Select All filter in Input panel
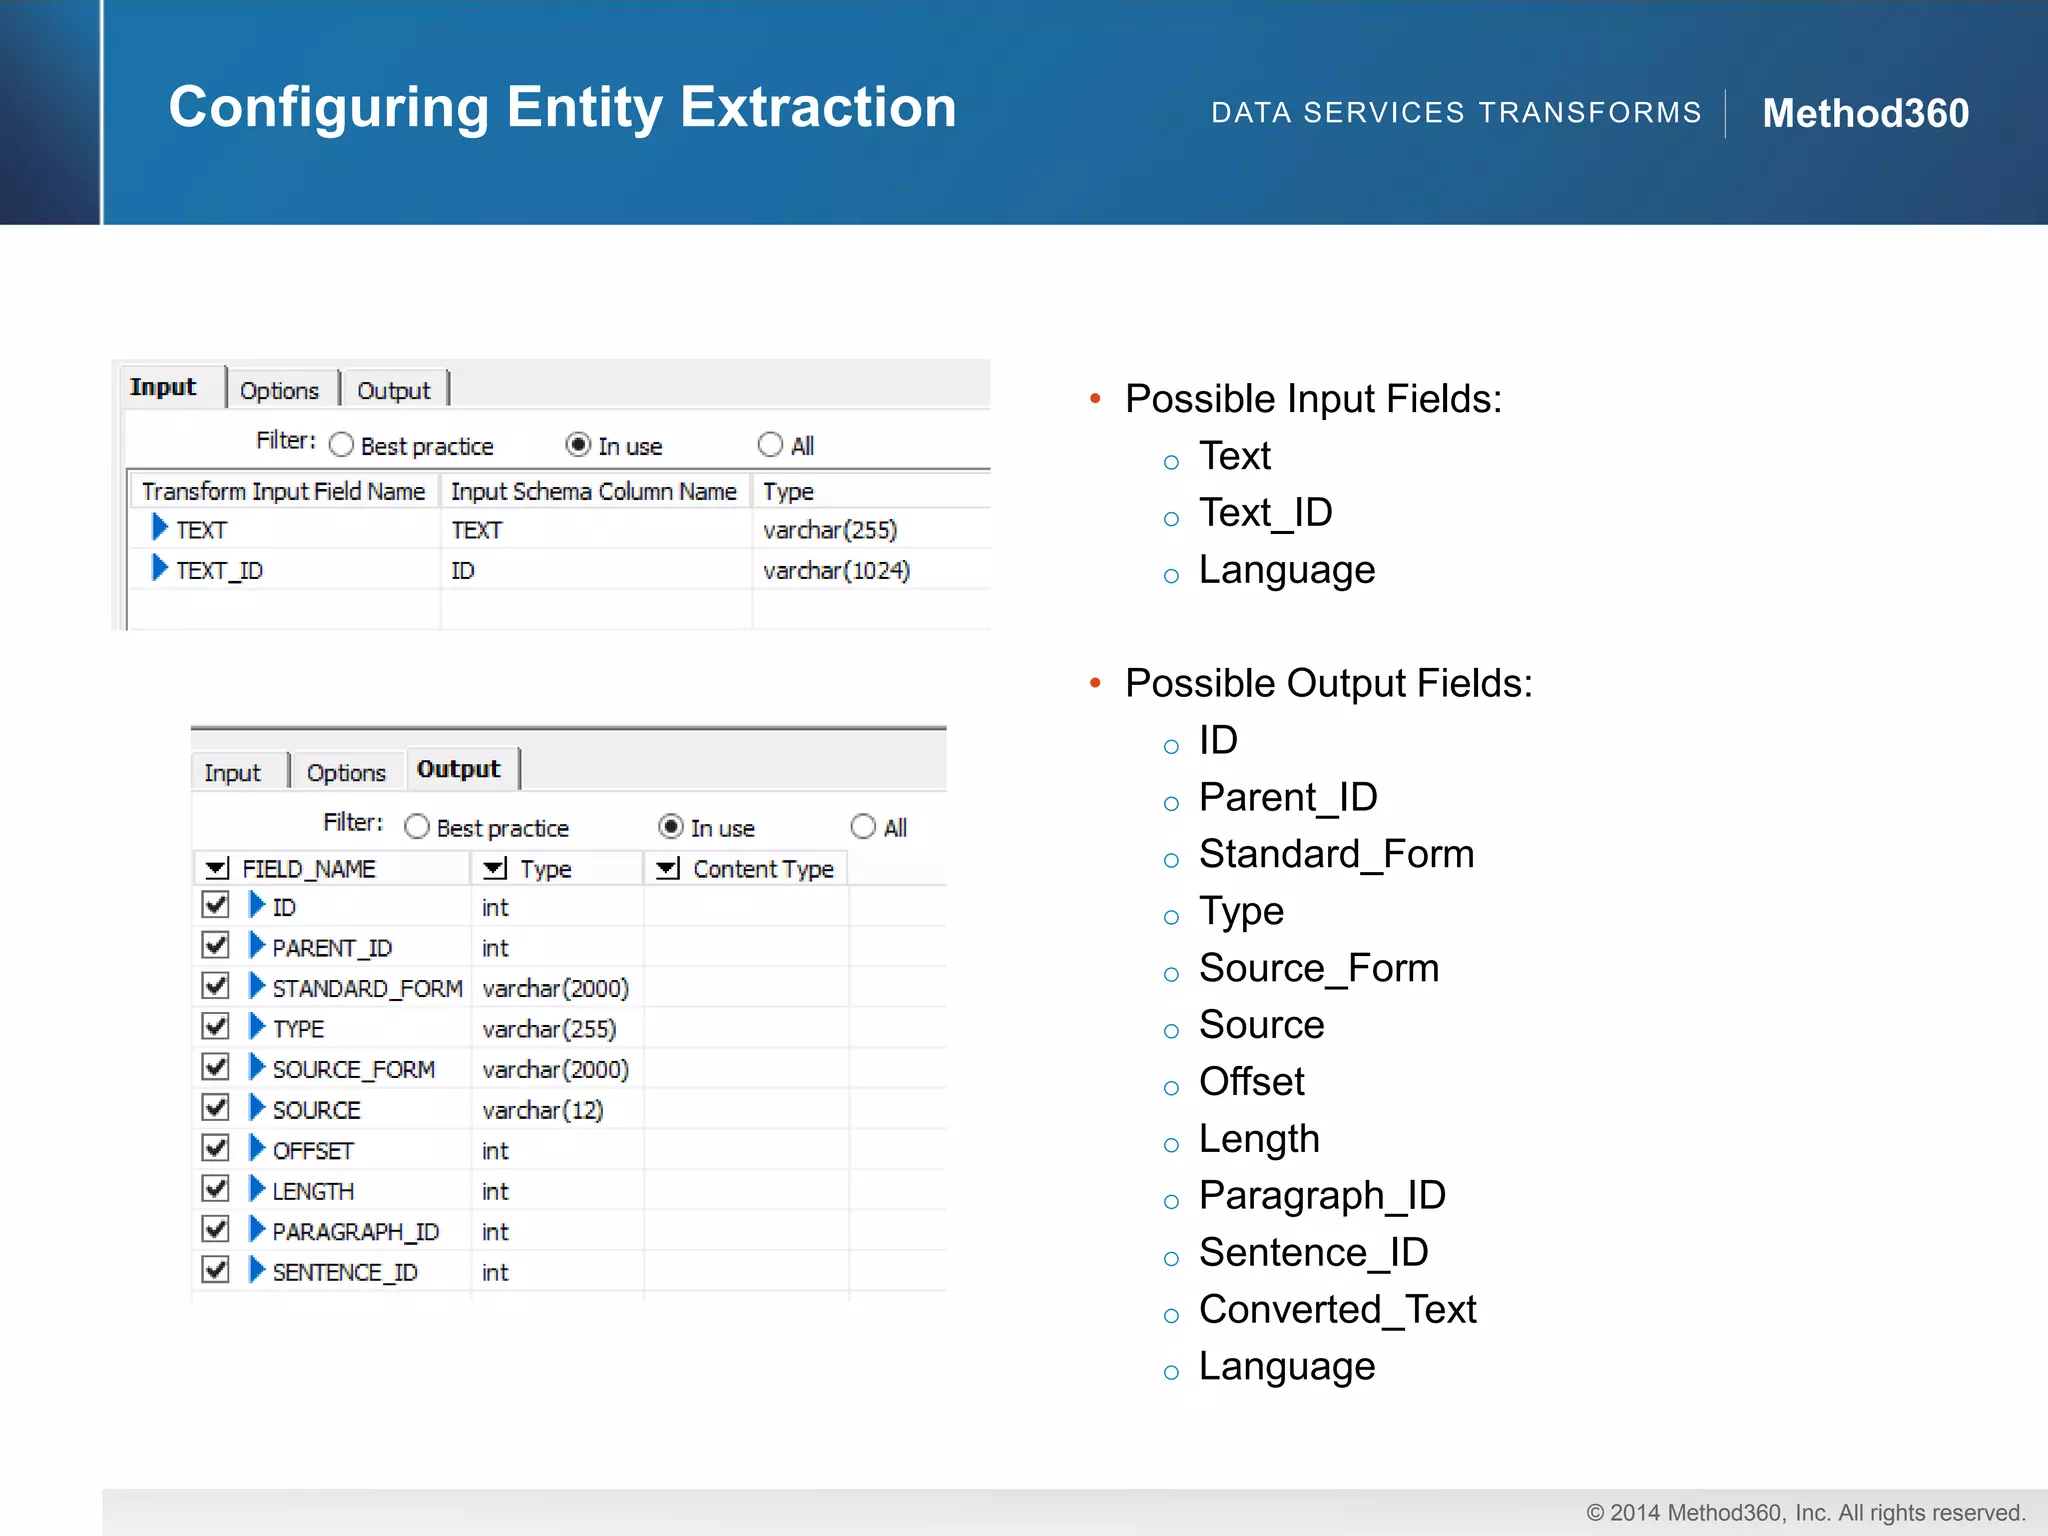 click(770, 444)
